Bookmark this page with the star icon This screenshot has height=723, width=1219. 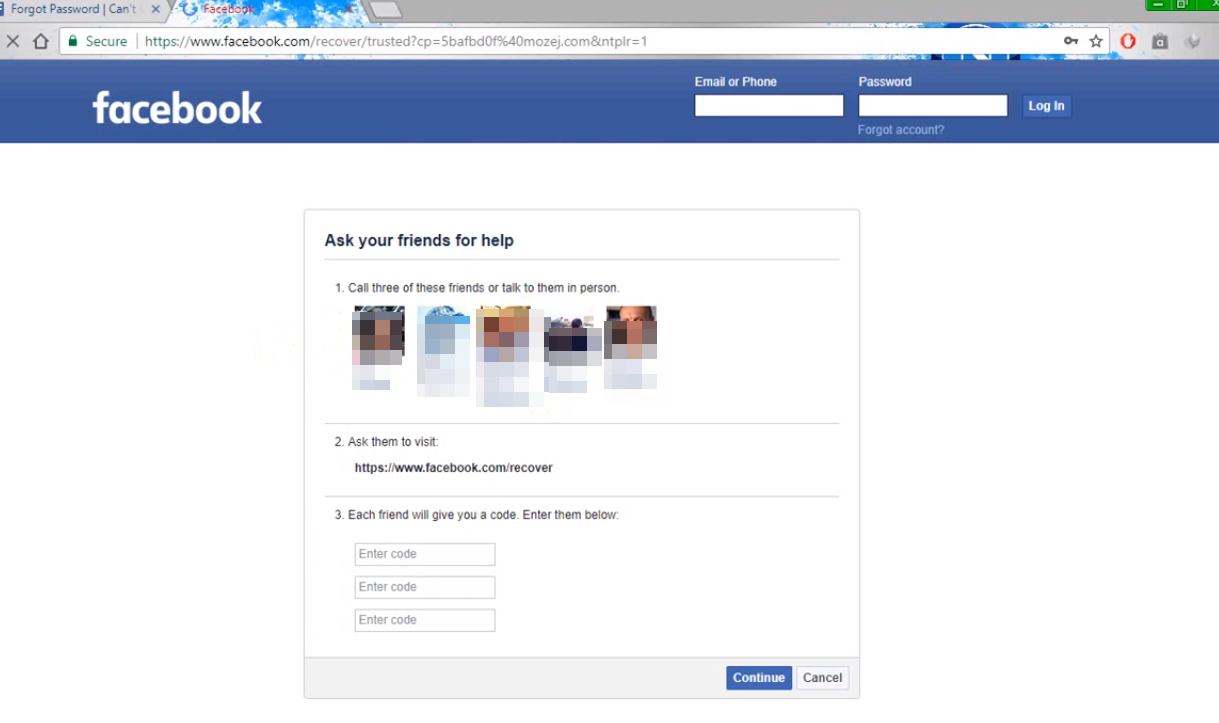tap(1096, 41)
